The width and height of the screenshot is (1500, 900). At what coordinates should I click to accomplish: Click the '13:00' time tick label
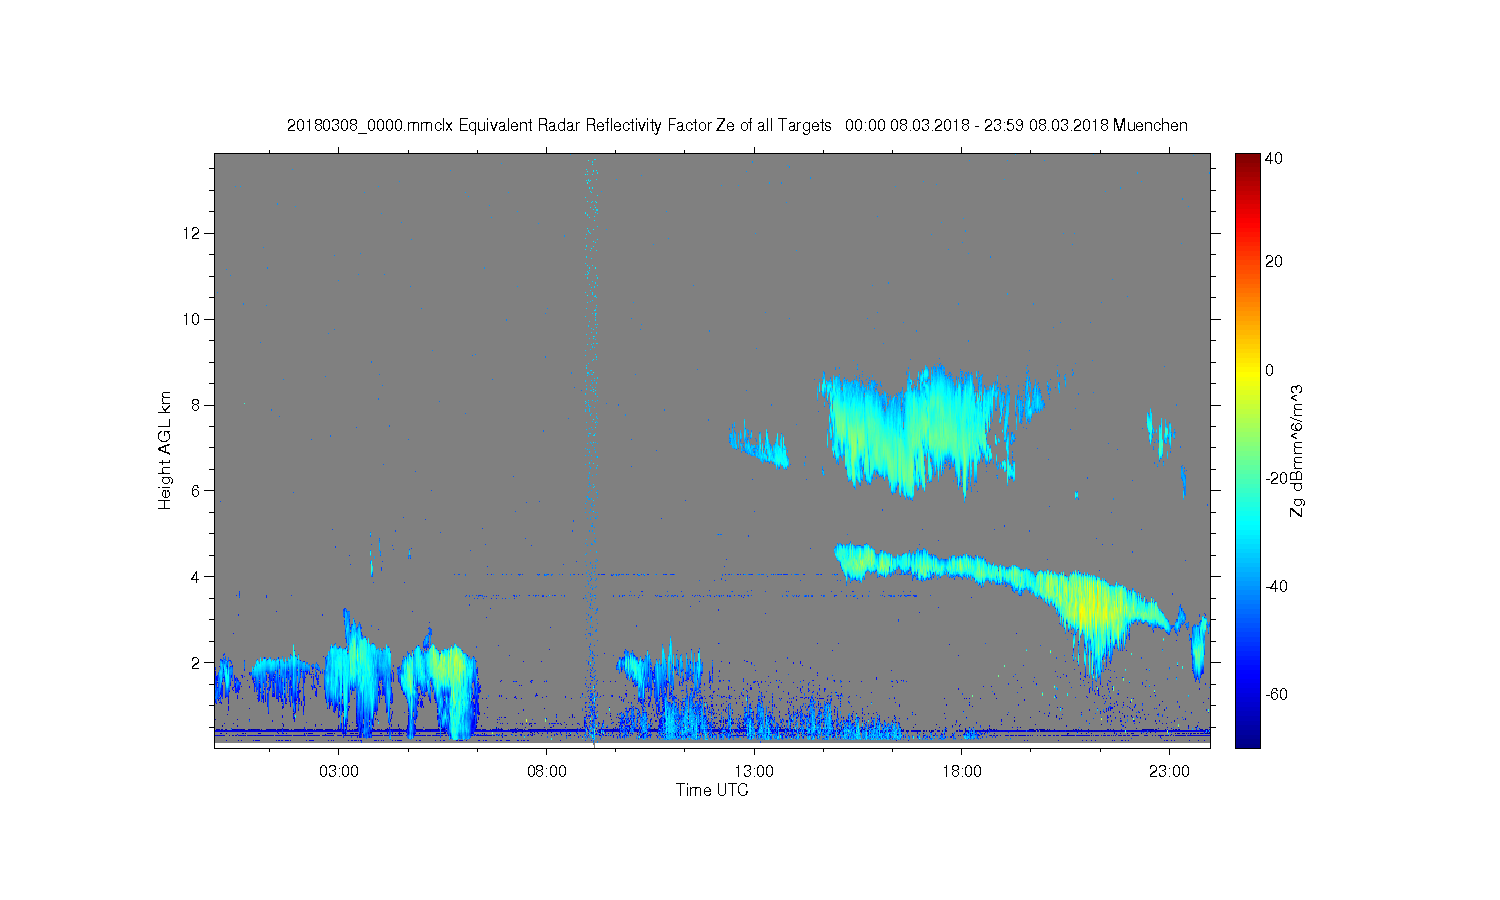point(754,772)
